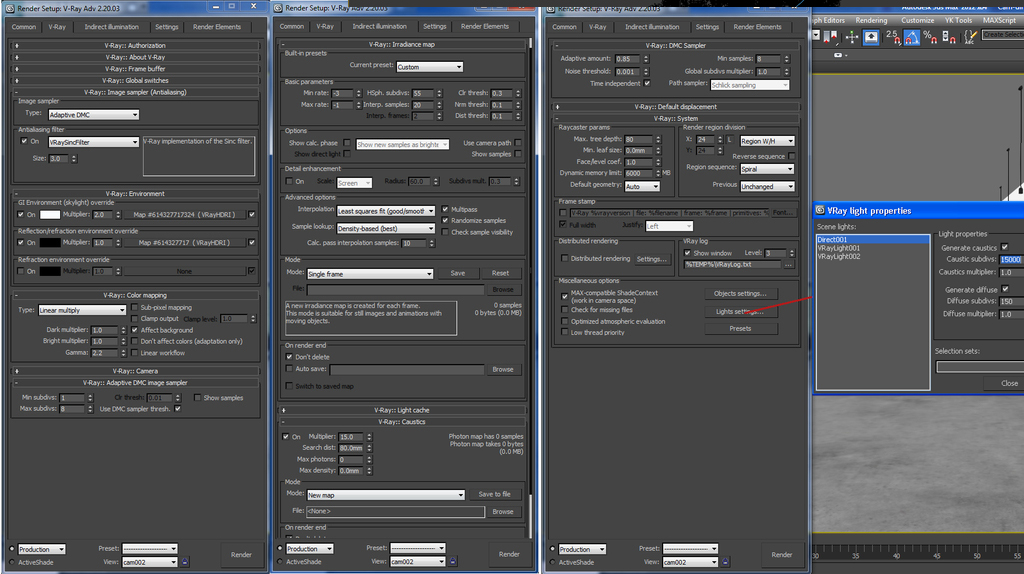Screen dimensions: 1024x574
Task: Open MAXScript menu
Action: coord(999,20)
